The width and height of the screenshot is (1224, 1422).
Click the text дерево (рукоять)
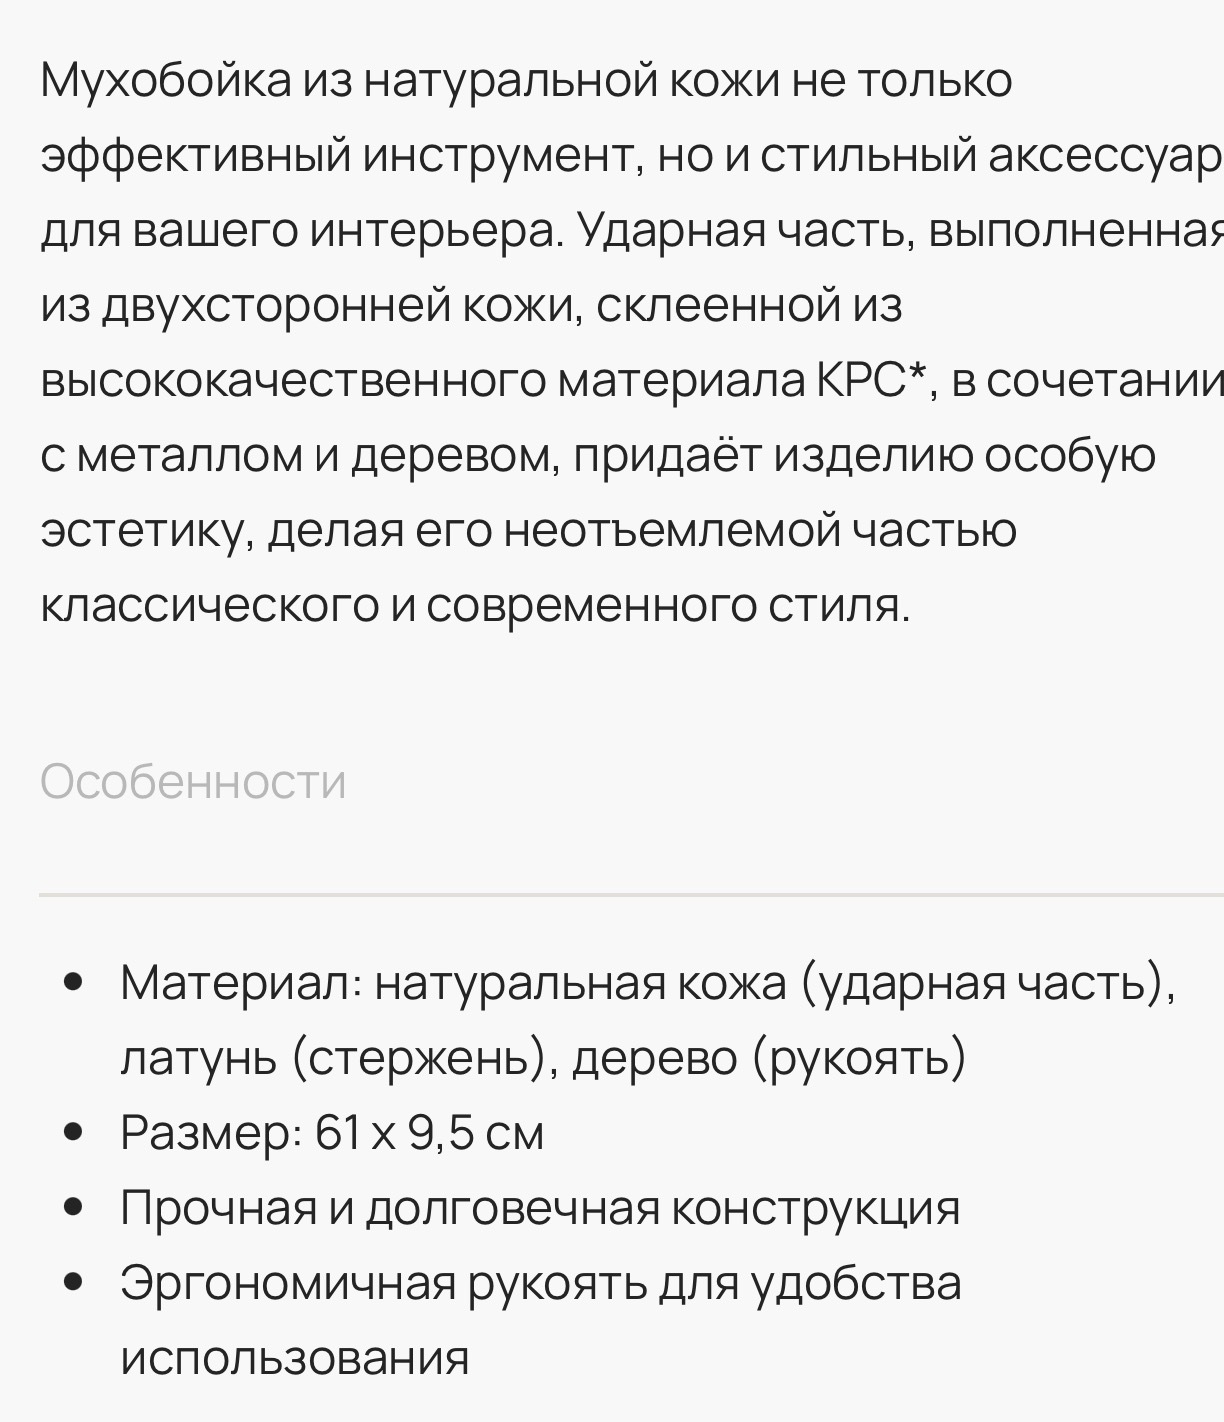tap(768, 1059)
